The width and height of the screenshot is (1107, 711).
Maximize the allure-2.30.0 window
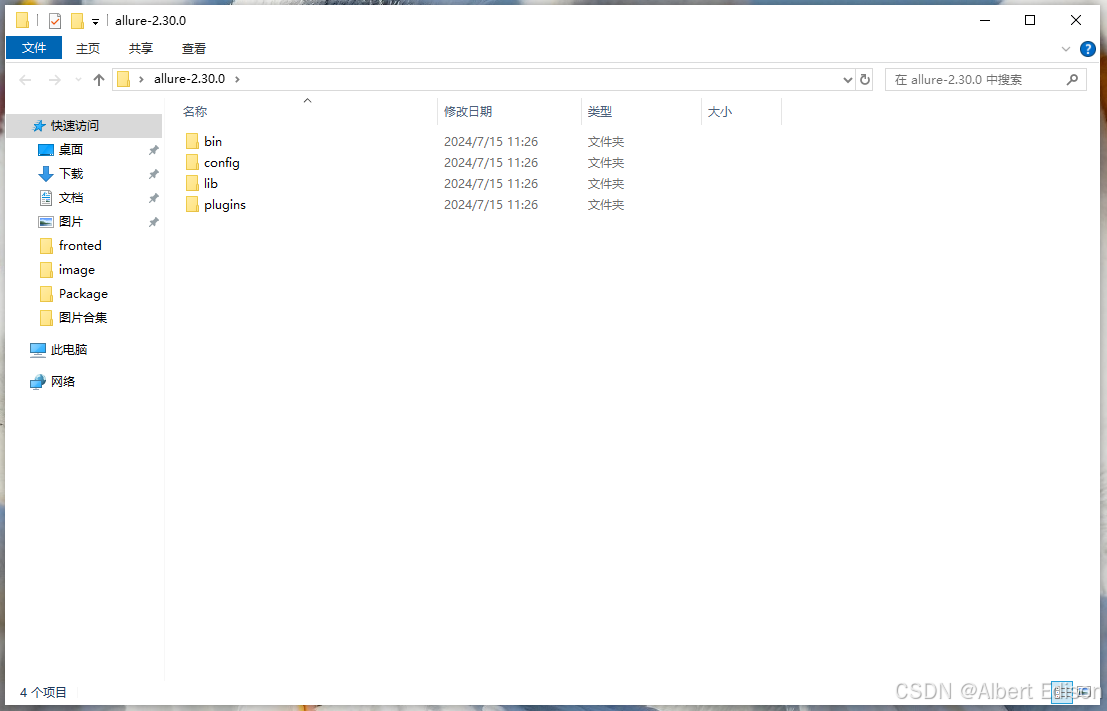(1030, 20)
